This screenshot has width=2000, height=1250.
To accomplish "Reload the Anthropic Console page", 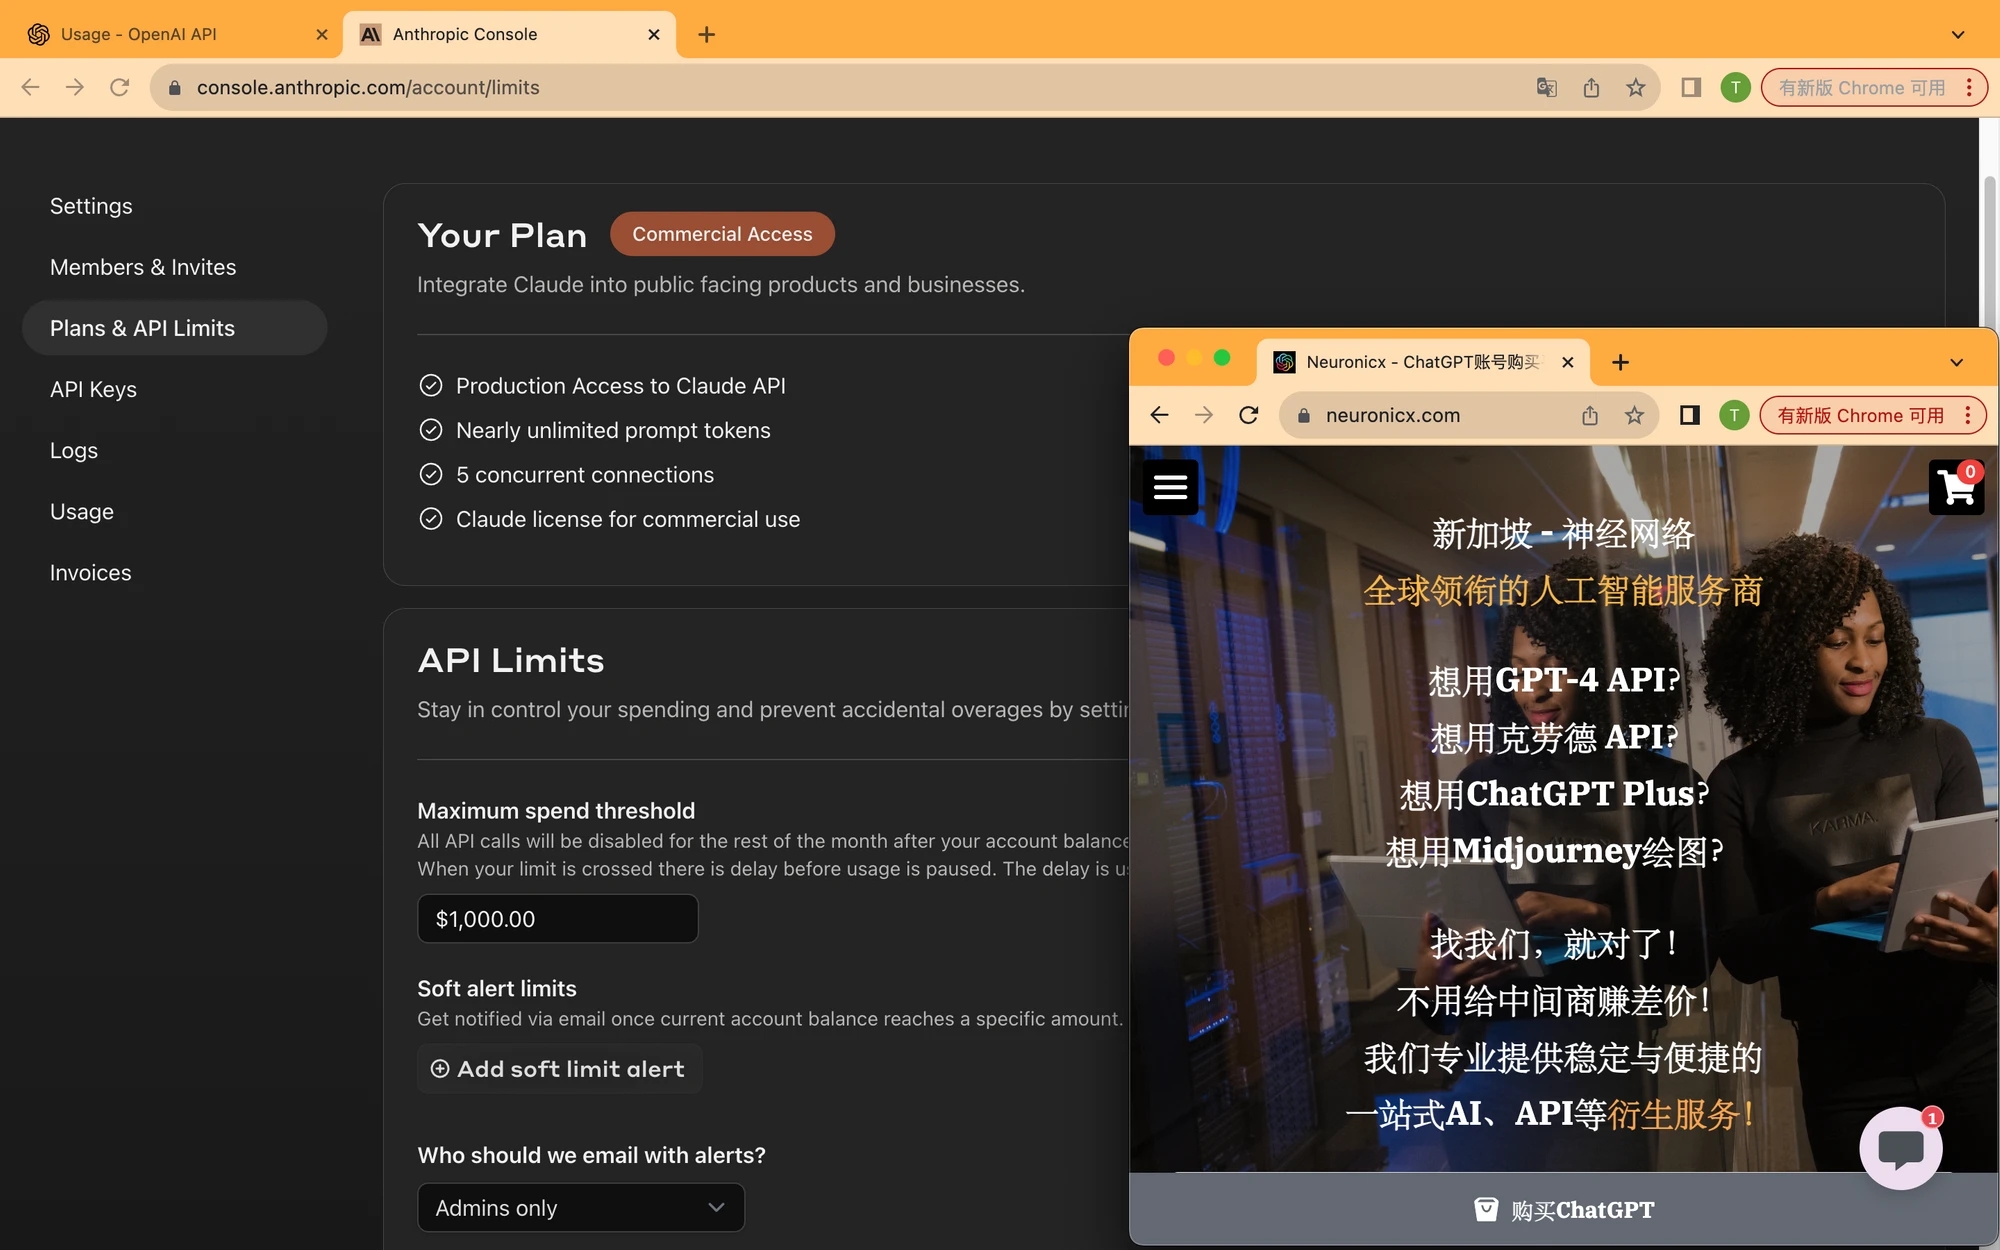I will tap(120, 87).
